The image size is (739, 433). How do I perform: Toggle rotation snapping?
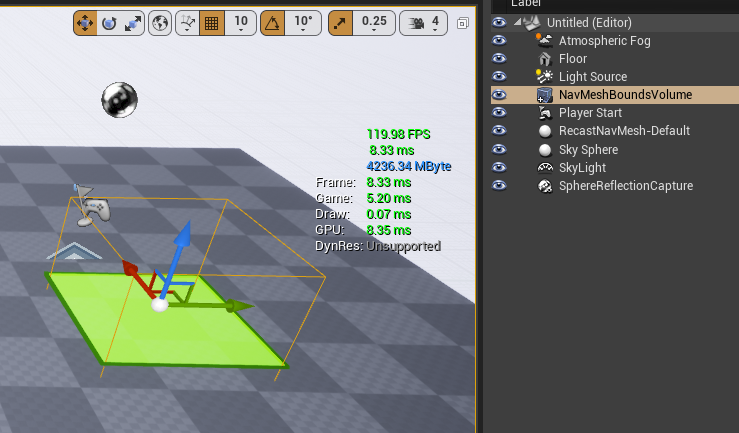[x=272, y=23]
